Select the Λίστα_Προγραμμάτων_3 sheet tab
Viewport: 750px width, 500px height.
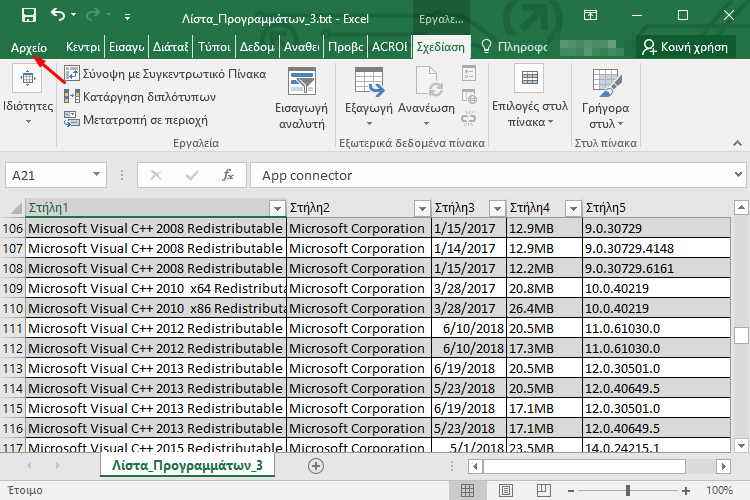[x=187, y=465]
